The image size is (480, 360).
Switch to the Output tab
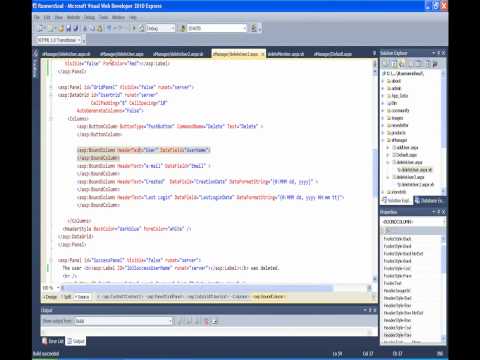[76, 341]
